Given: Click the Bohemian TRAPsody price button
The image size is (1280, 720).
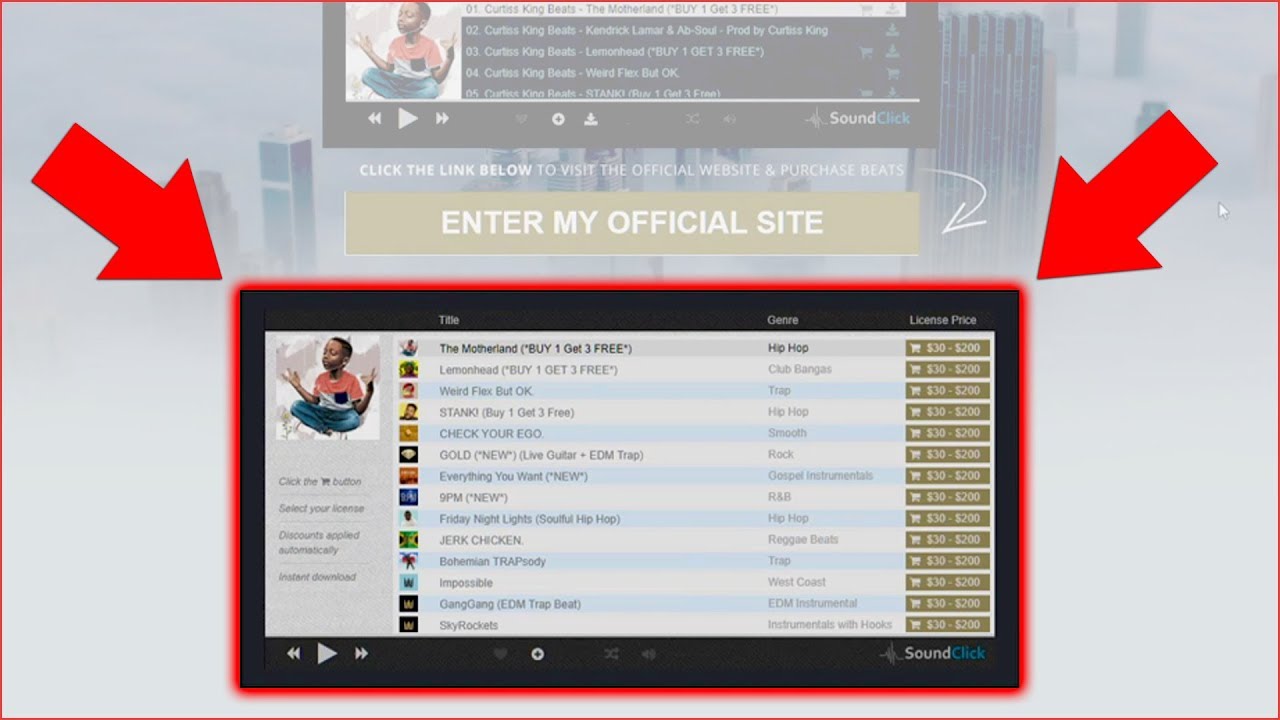Looking at the screenshot, I should 948,561.
